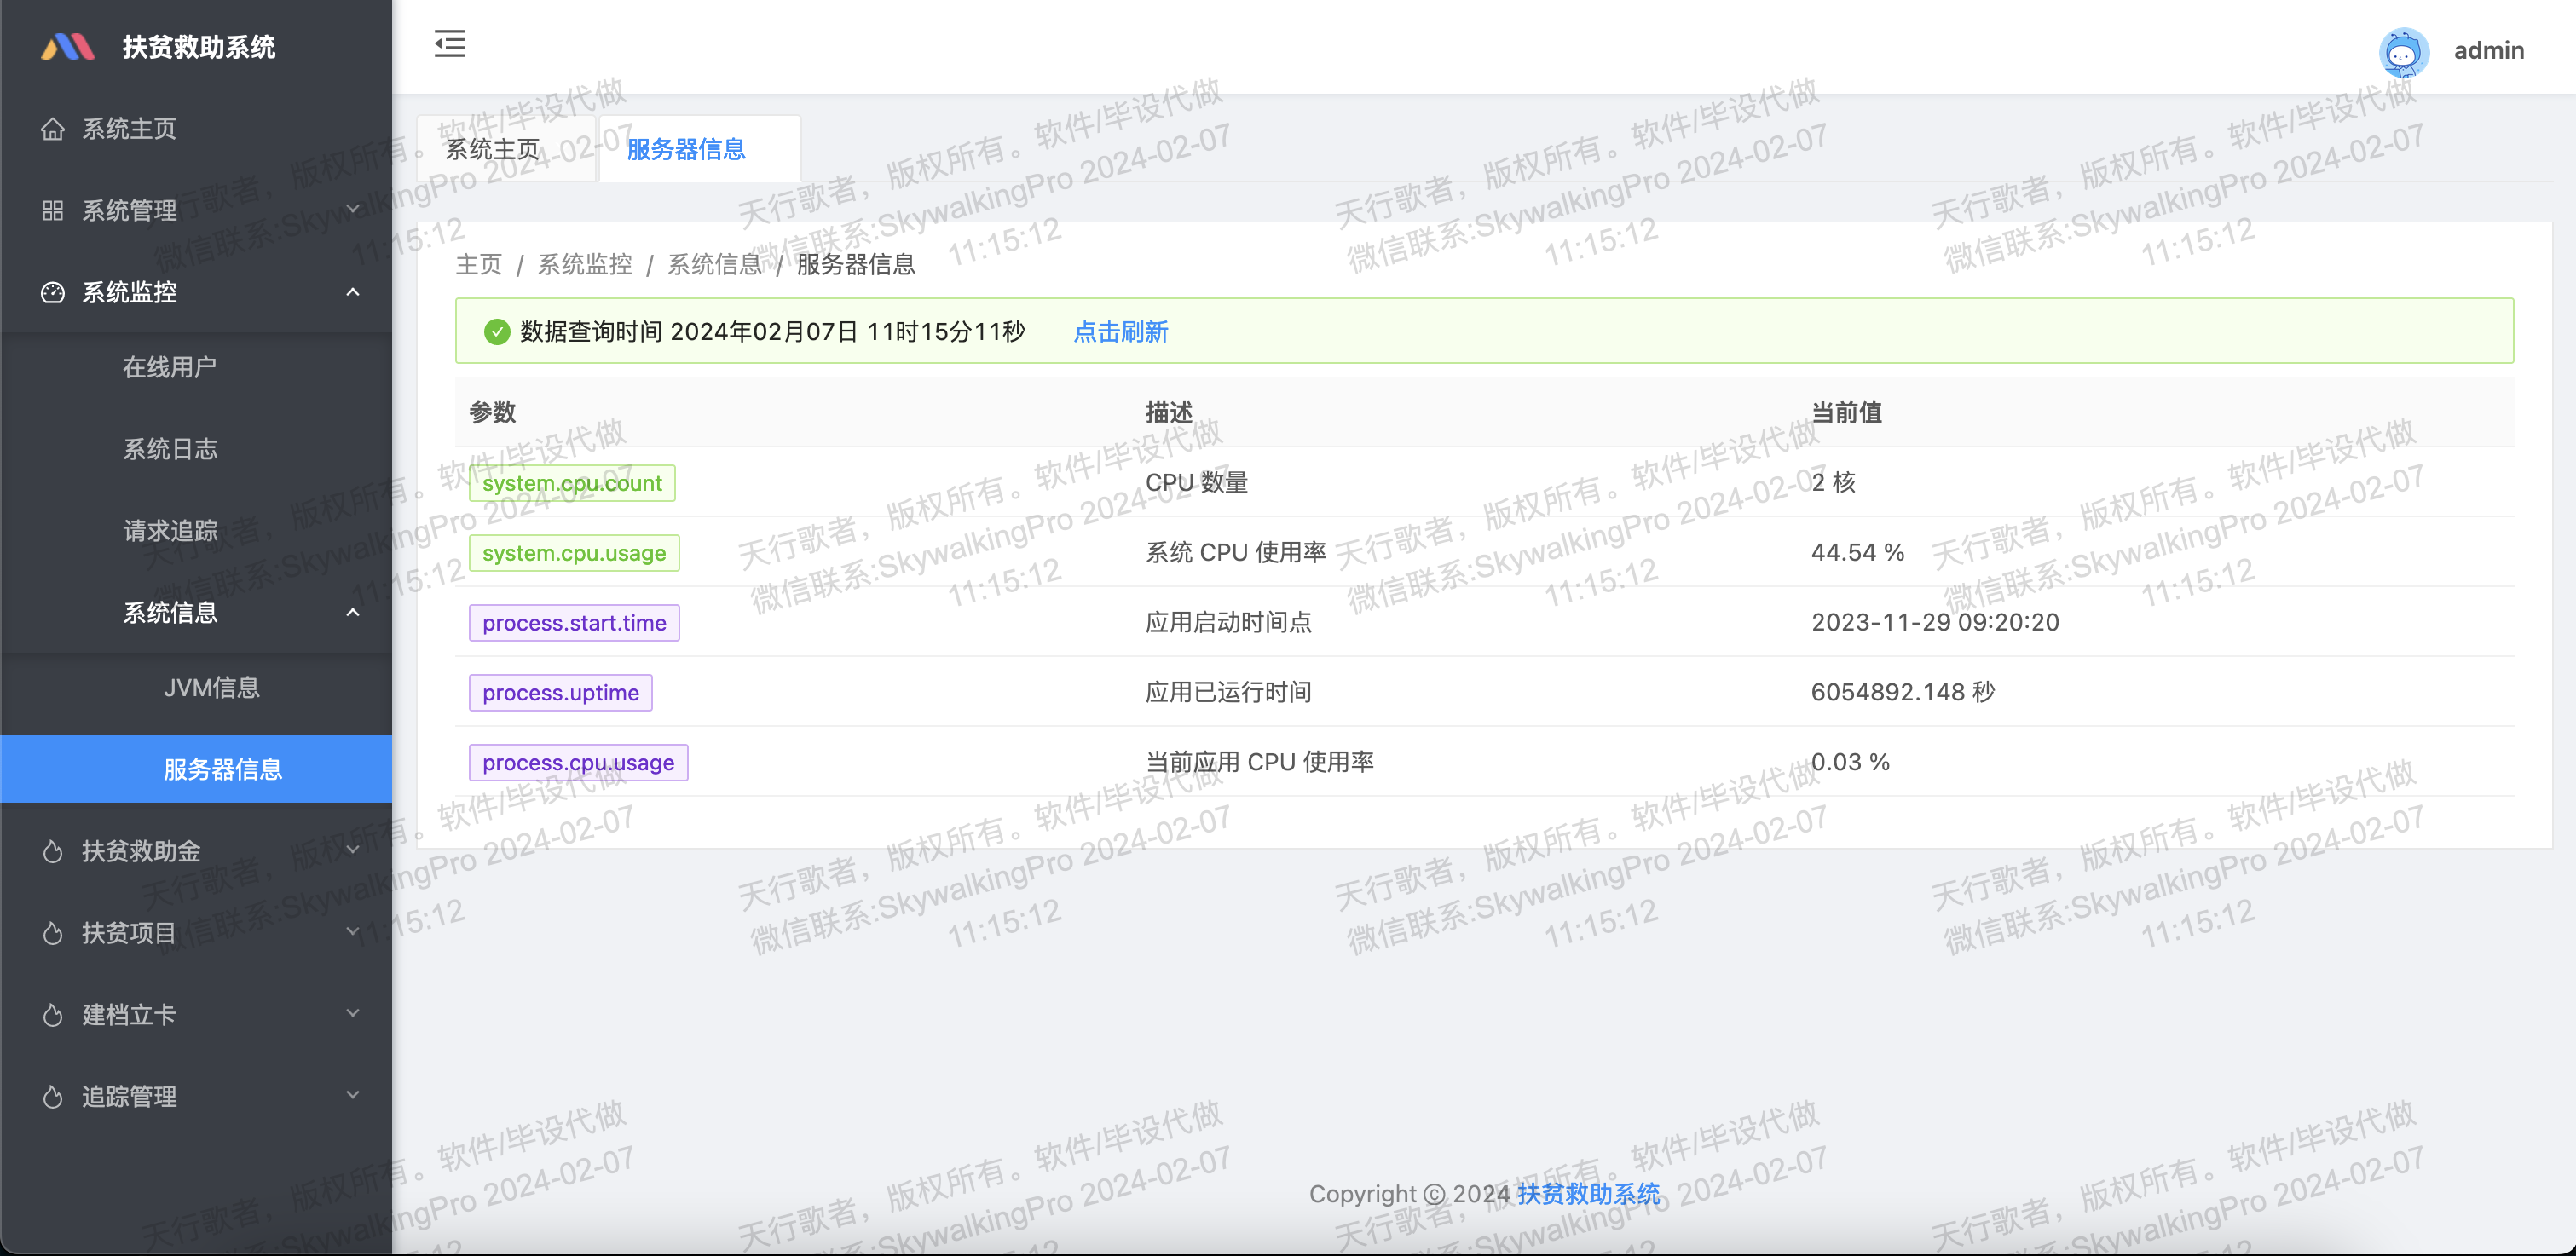Click the description 系统 CPU 使用率
2576x1256 pixels.
pos(1236,553)
